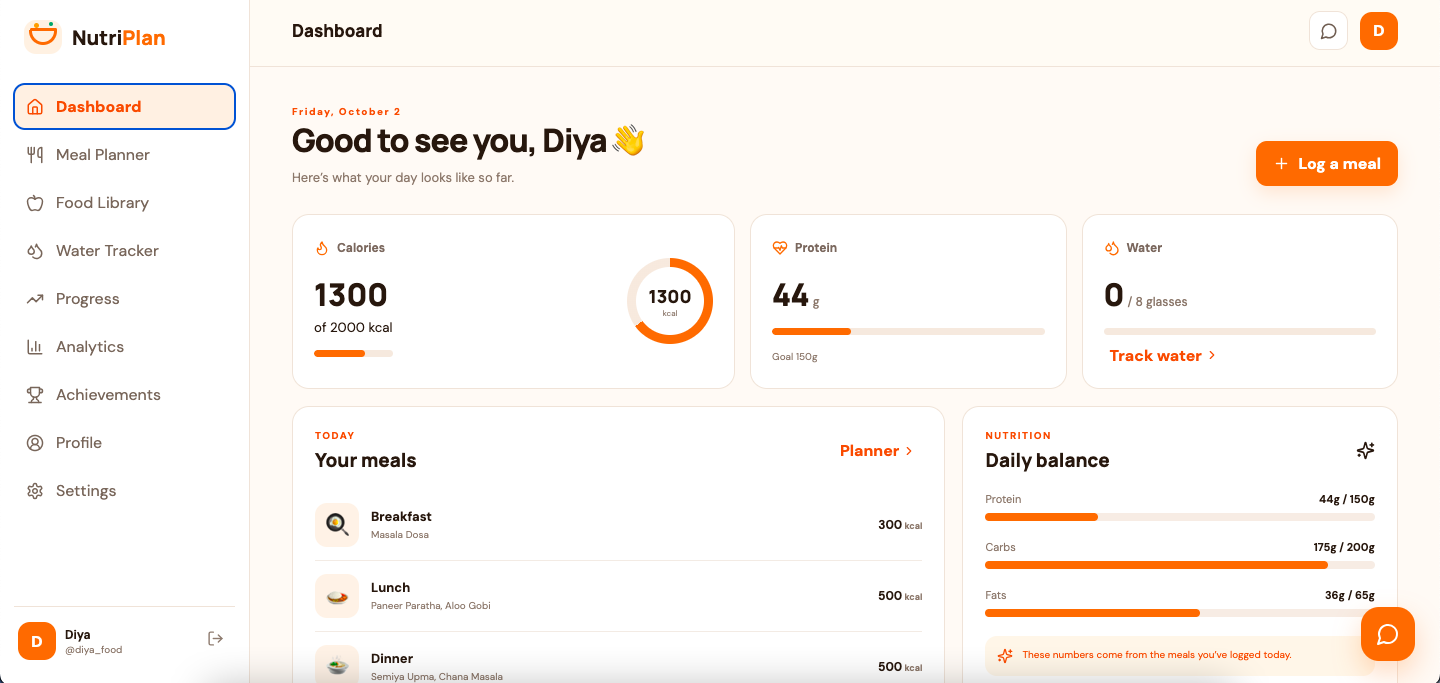The height and width of the screenshot is (683, 1440).
Task: Click the 44g / 150g Protein value
Action: [1347, 499]
